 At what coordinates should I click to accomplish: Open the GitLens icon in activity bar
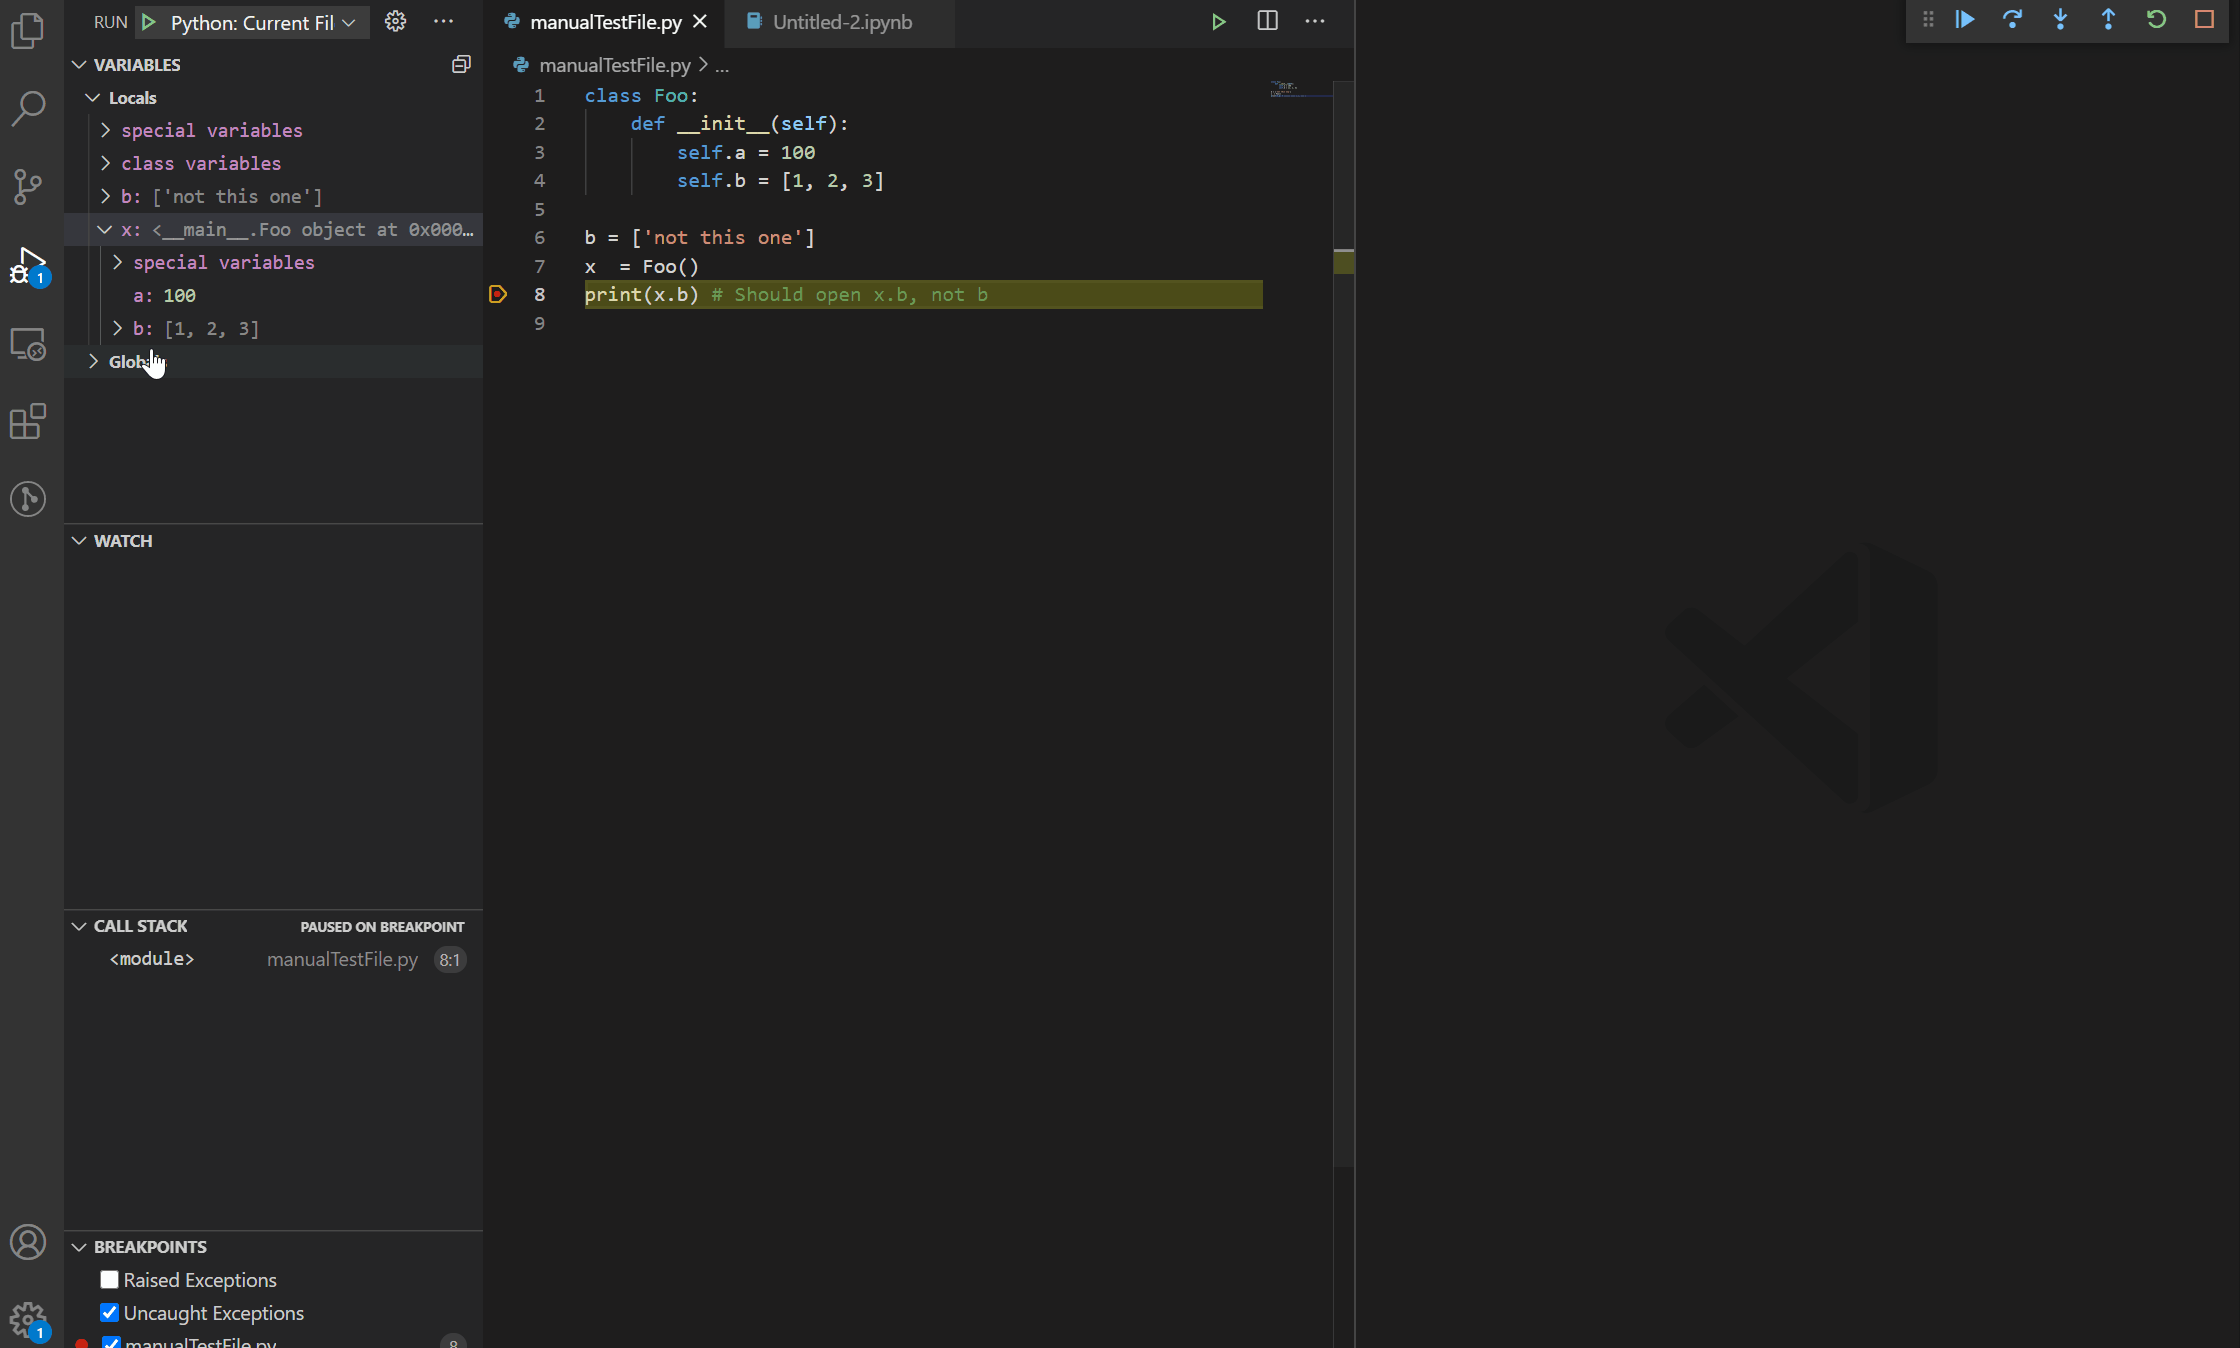(x=28, y=499)
